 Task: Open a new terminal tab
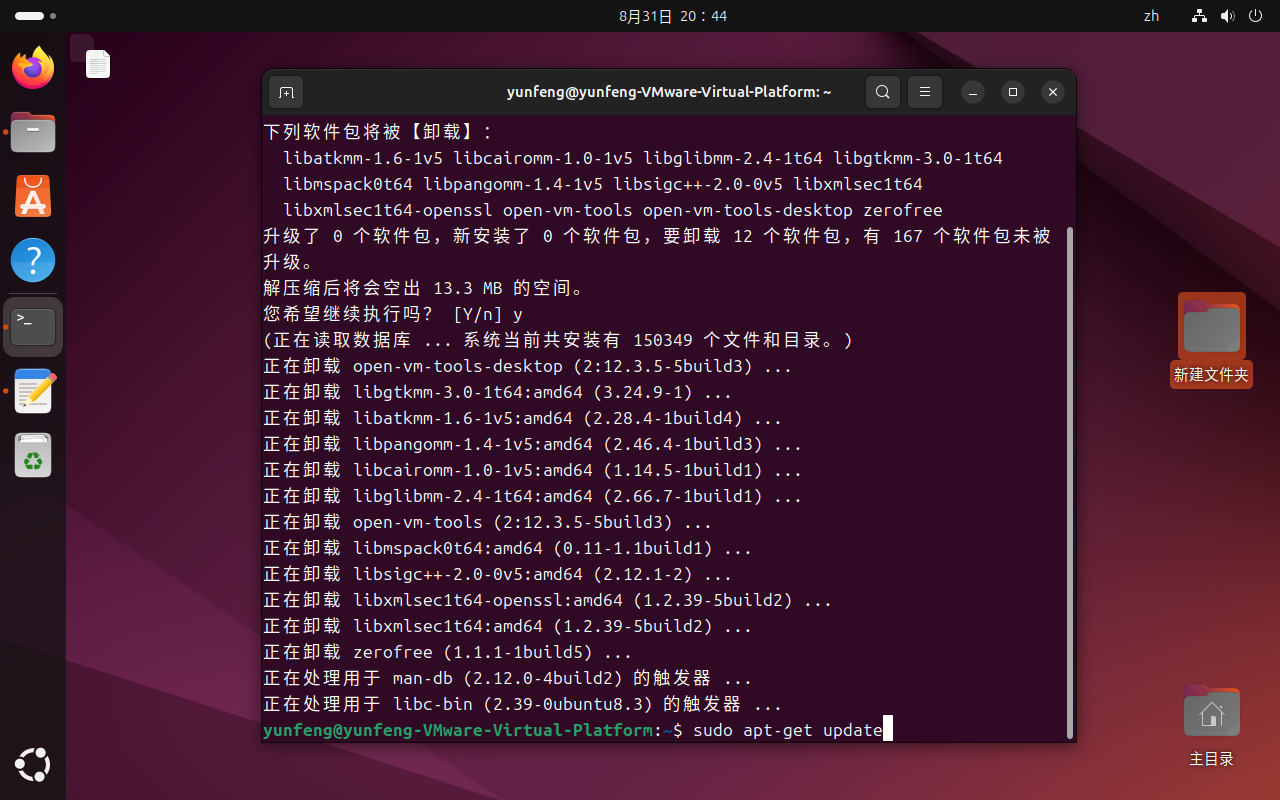(x=286, y=92)
